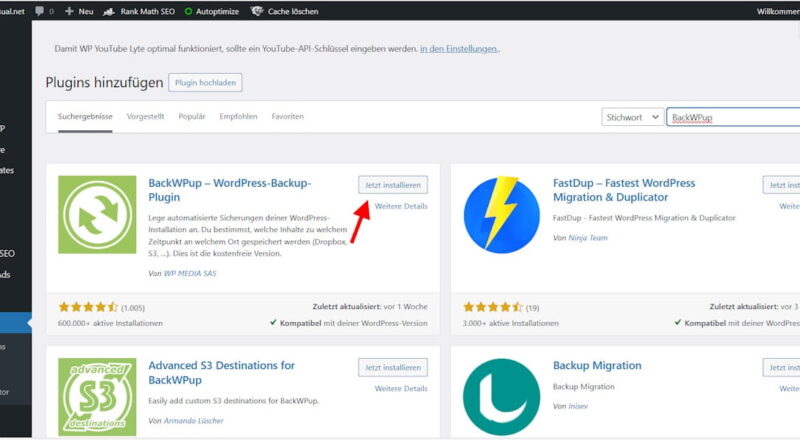Install Advanced S3 Destinations plugin

tap(393, 368)
